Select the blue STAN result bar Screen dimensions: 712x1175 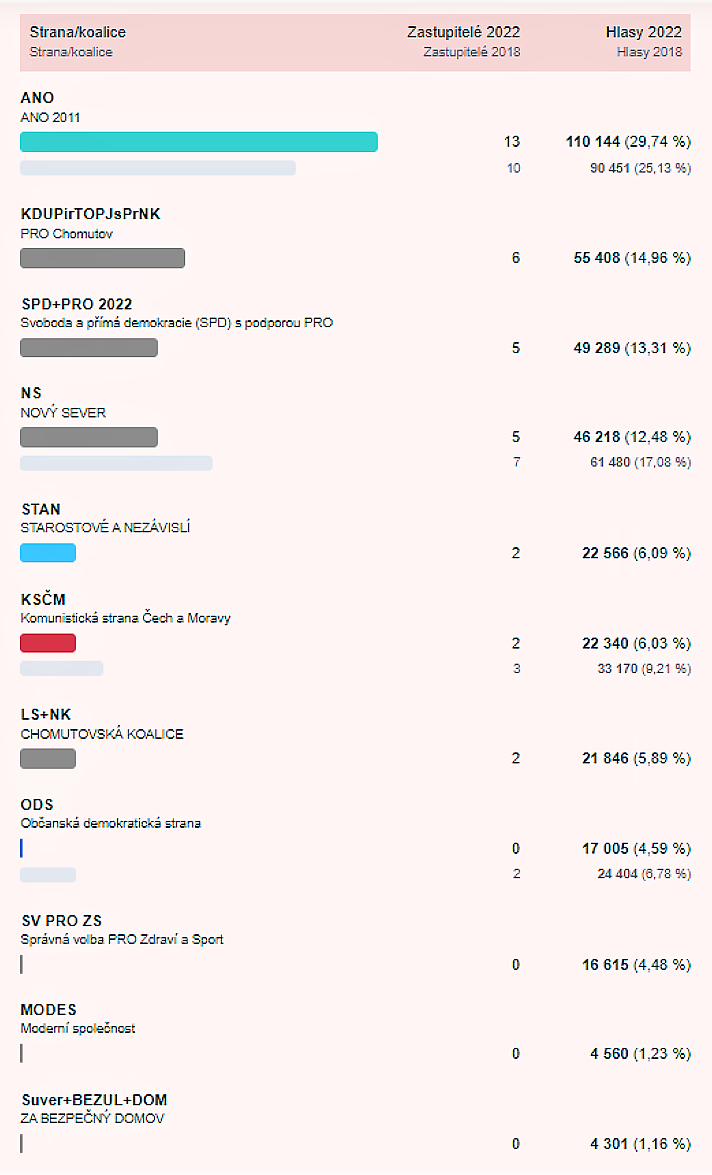[48, 553]
